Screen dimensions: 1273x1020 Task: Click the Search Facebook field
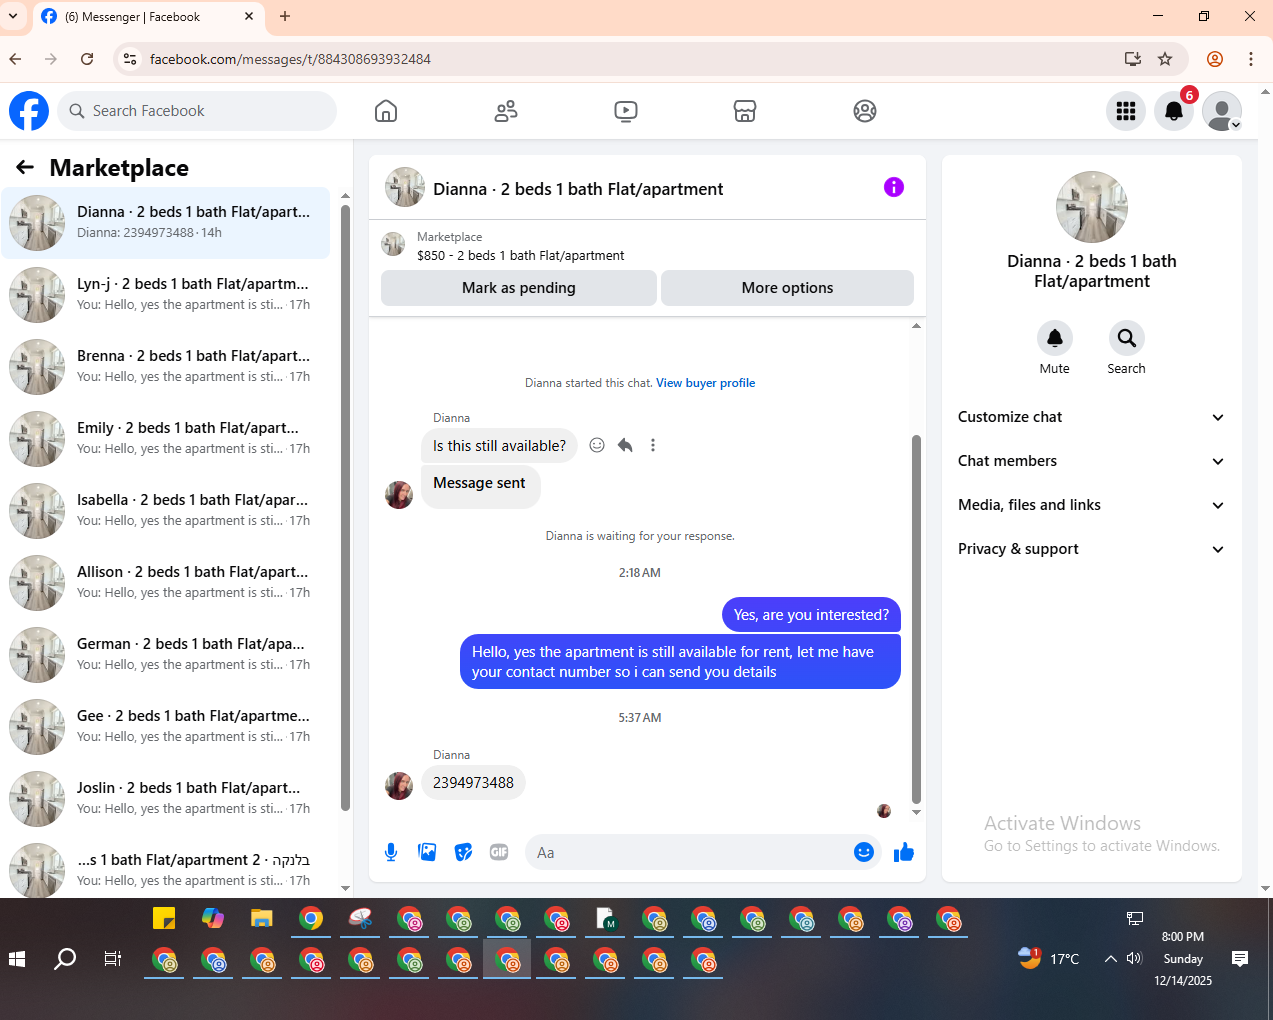click(197, 111)
